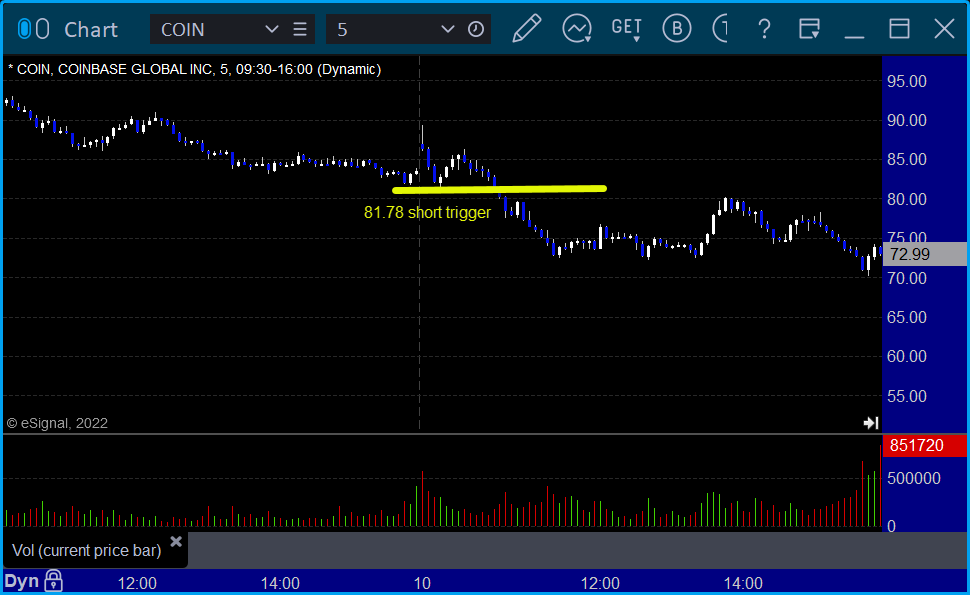Click the 90.00 price axis label
This screenshot has height=595, width=970.
[907, 120]
